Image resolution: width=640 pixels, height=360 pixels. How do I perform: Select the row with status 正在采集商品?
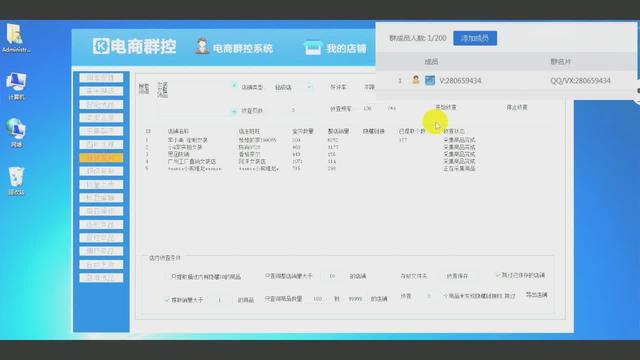(310, 169)
